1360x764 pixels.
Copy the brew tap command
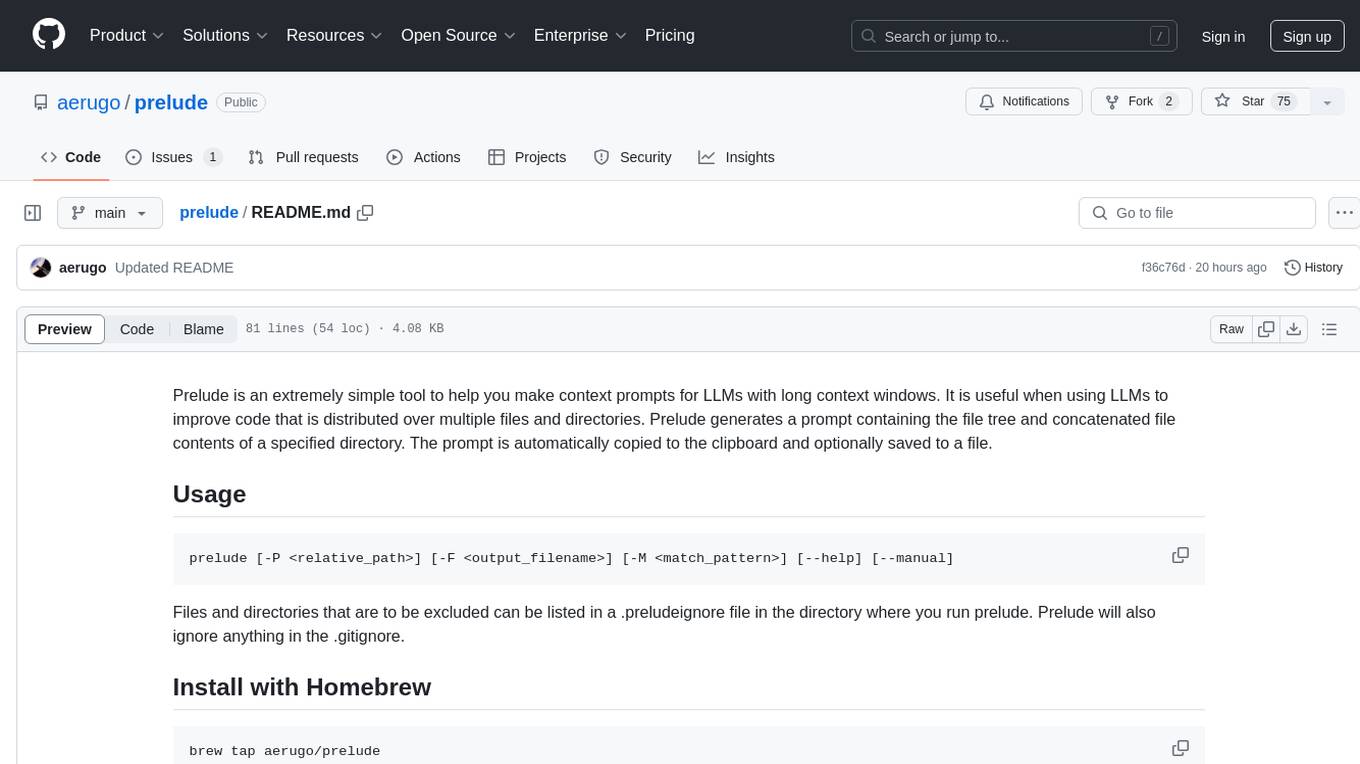[1180, 748]
